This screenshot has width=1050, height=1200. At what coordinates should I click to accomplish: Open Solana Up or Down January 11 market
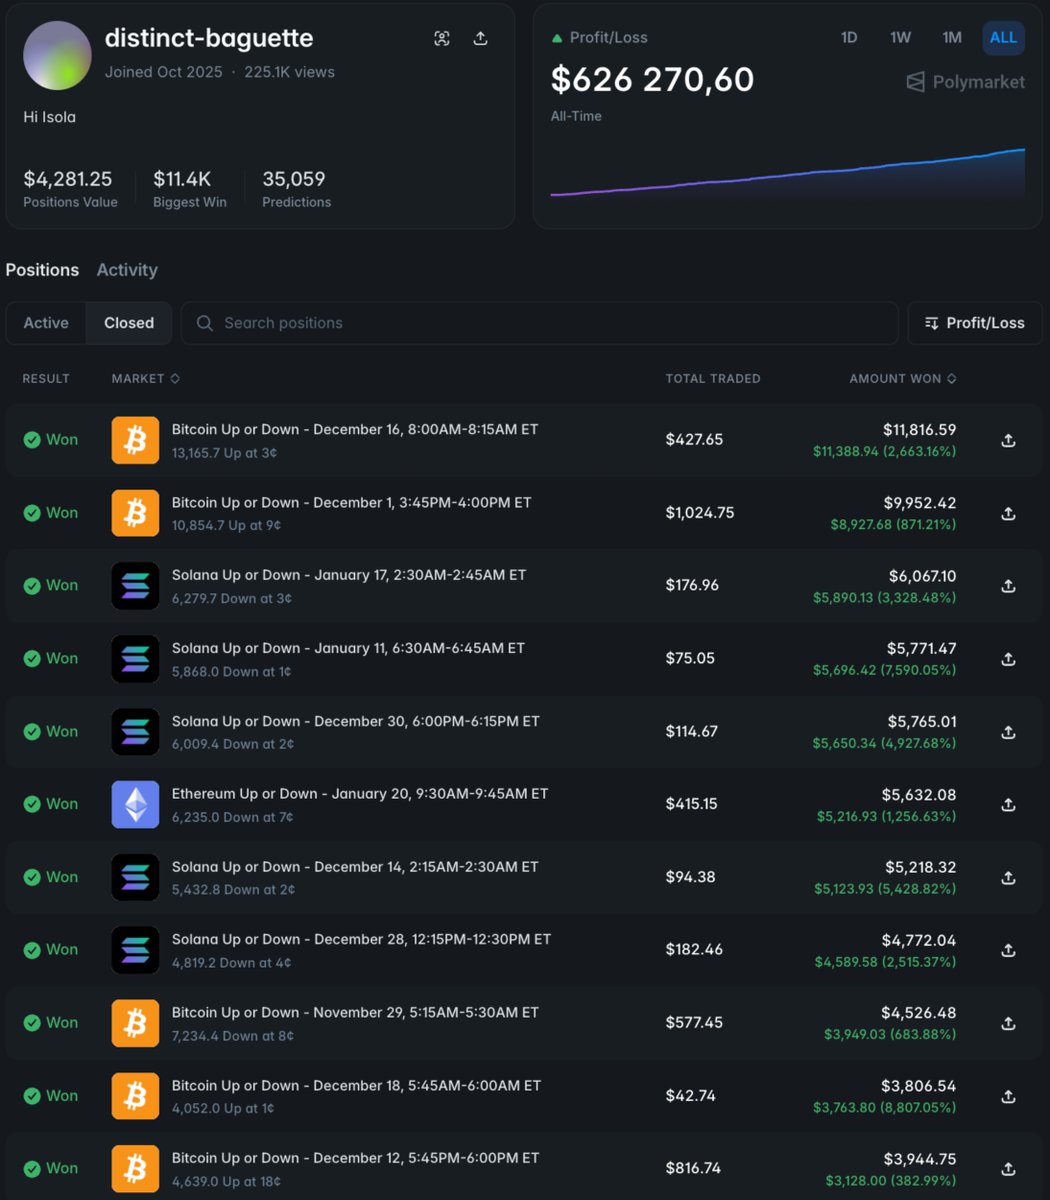coord(348,648)
